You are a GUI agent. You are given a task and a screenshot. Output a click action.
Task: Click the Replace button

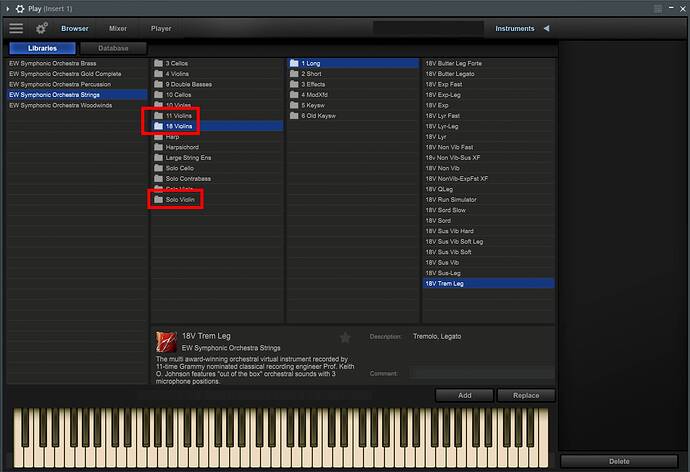tap(526, 395)
